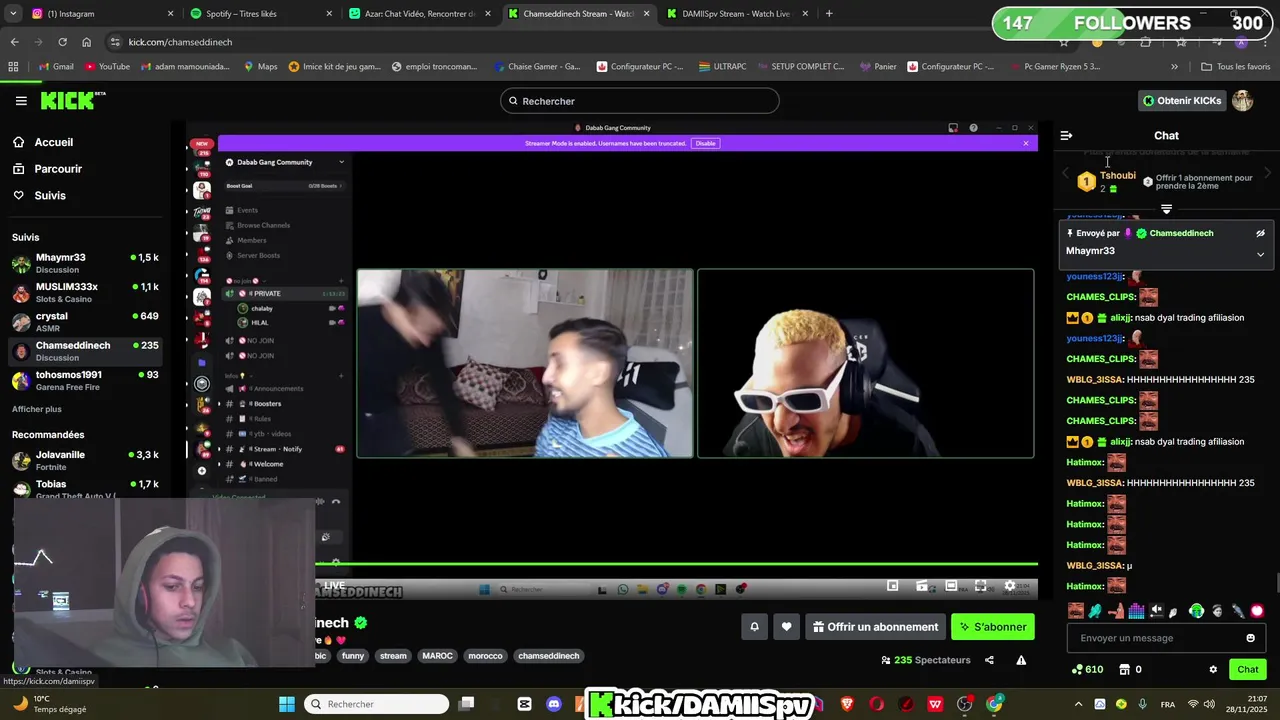The width and height of the screenshot is (1280, 720).
Task: Share the stream
Action: [x=989, y=660]
